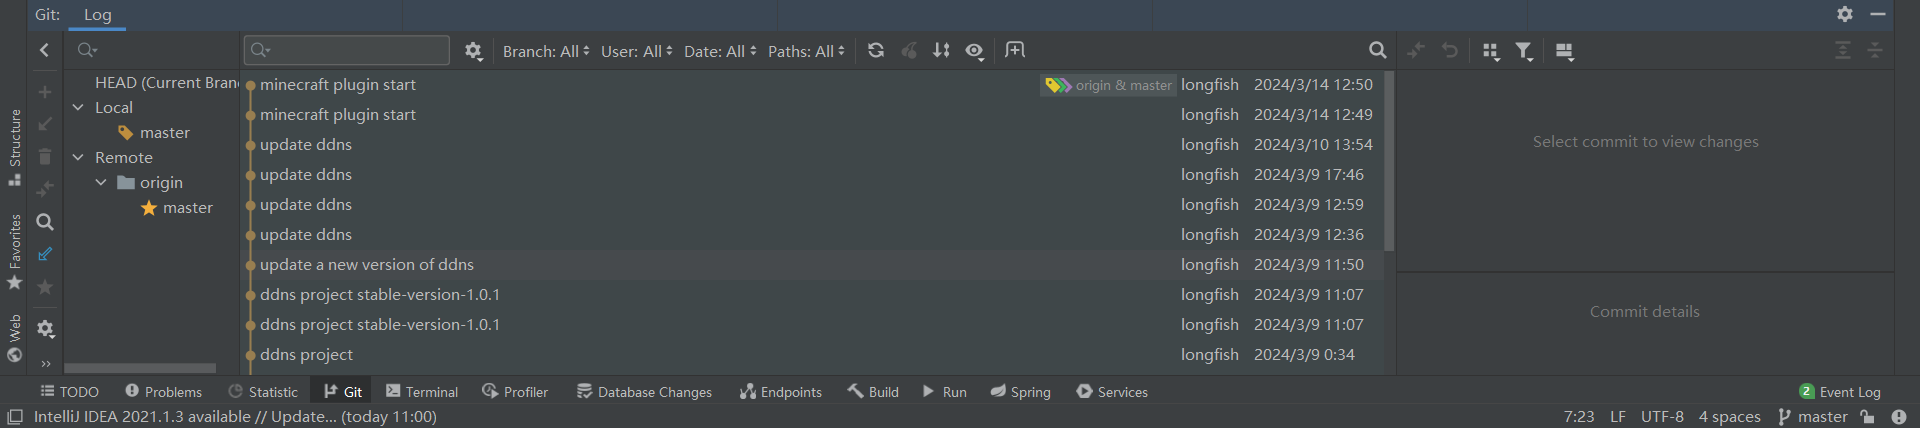The height and width of the screenshot is (428, 1920).
Task: Hide the branches pane with the back arrow
Action: tap(44, 50)
